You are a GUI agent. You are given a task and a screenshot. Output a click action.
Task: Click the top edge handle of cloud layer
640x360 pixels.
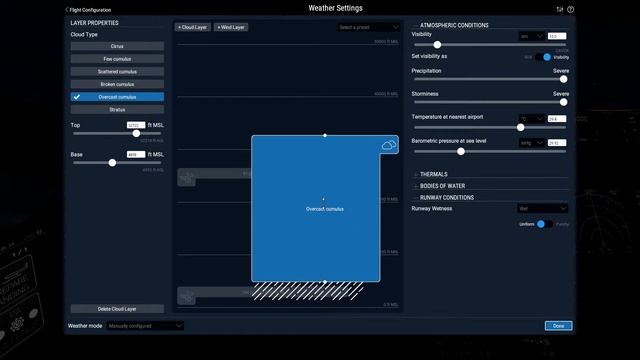pyautogui.click(x=325, y=135)
